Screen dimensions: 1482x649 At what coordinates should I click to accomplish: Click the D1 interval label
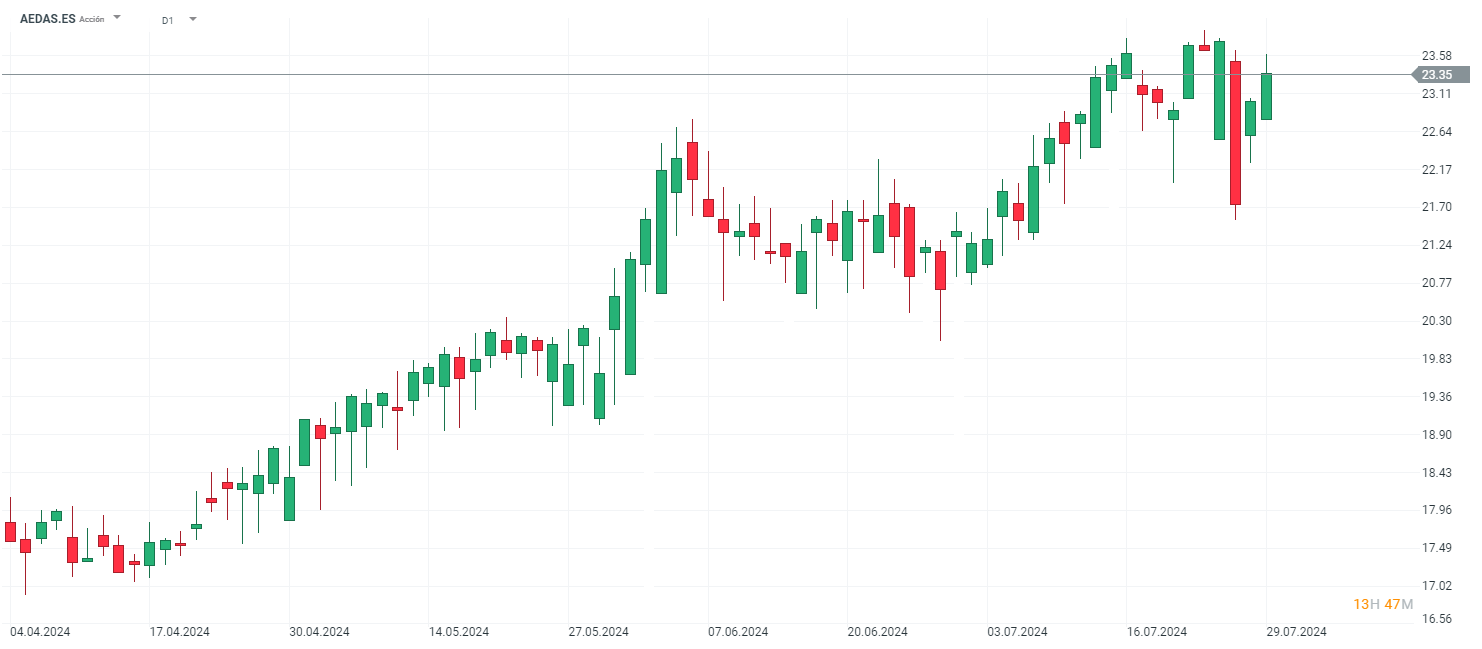tap(167, 19)
